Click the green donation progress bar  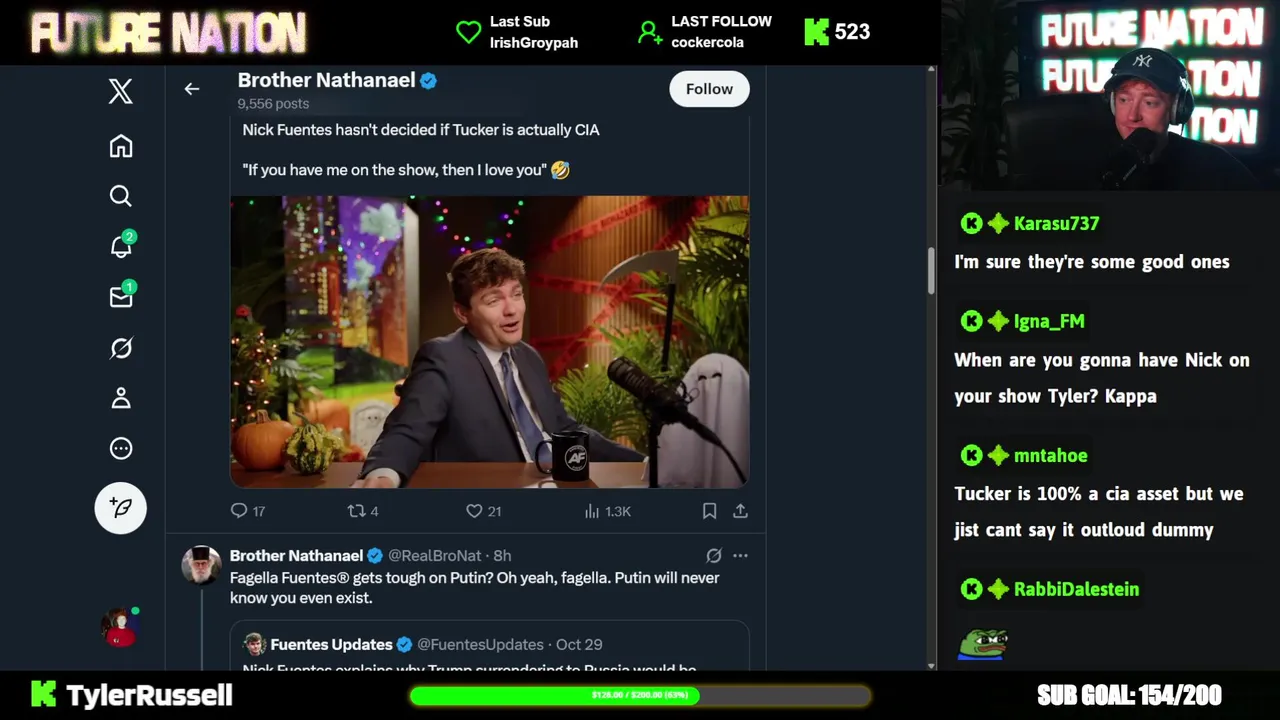640,695
